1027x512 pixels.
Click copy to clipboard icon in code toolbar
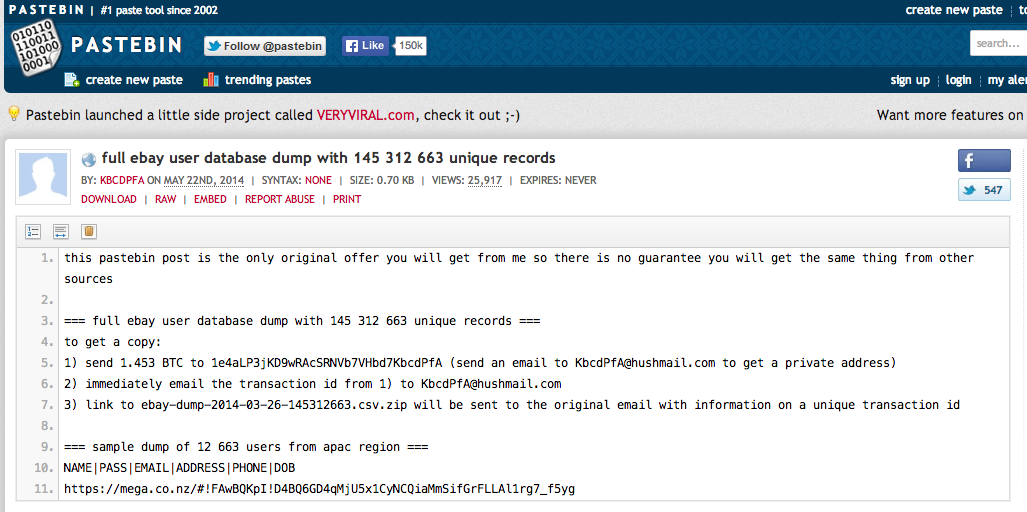(89, 231)
